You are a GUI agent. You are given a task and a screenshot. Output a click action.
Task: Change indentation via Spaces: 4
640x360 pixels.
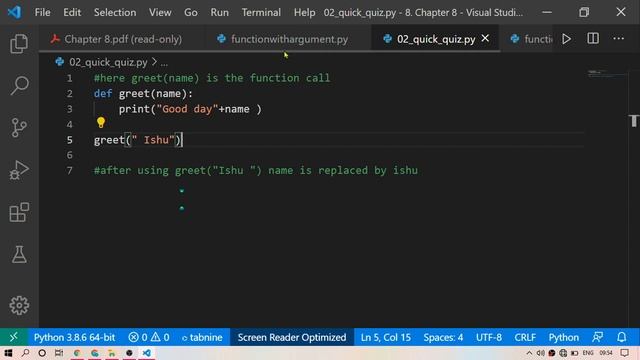(x=443, y=337)
